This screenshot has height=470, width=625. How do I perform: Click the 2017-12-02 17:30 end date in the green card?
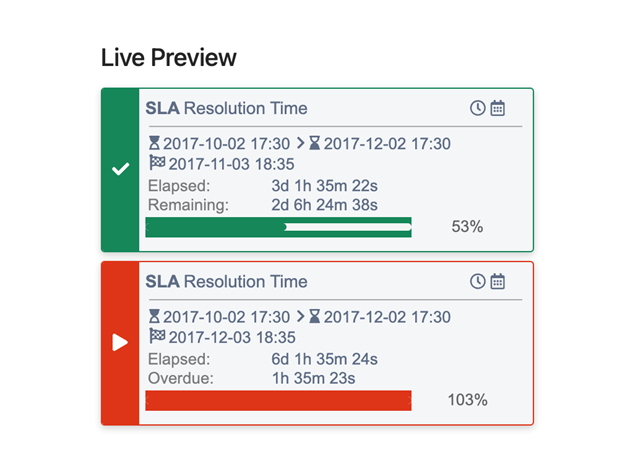pos(387,144)
